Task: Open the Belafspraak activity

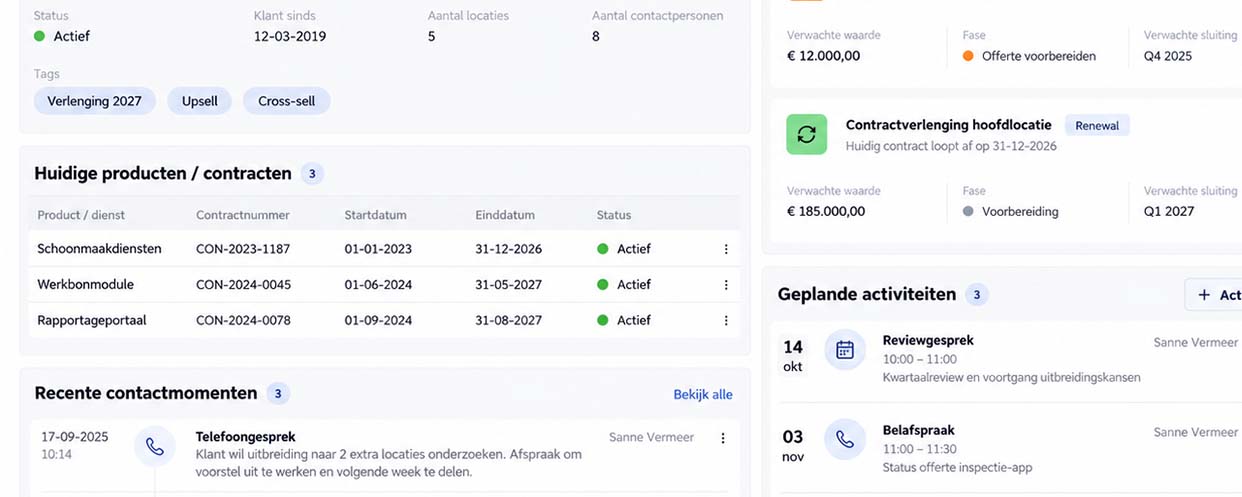Action: 919,430
